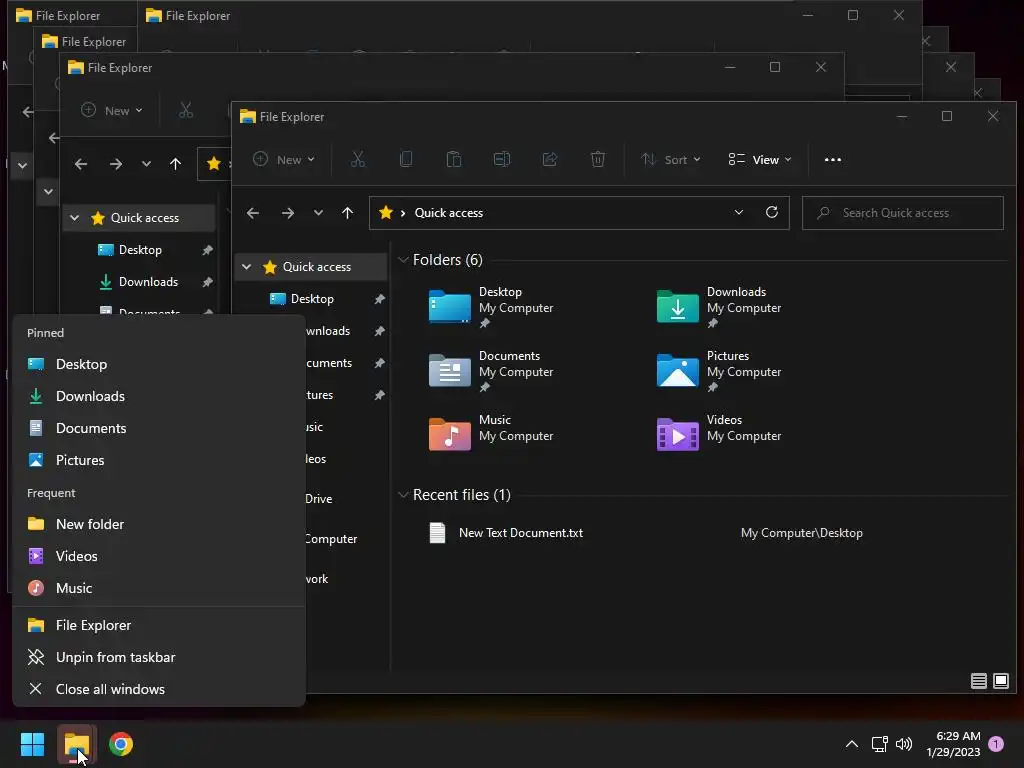1024x768 pixels.
Task: Click the volume icon in system tray
Action: tap(904, 744)
